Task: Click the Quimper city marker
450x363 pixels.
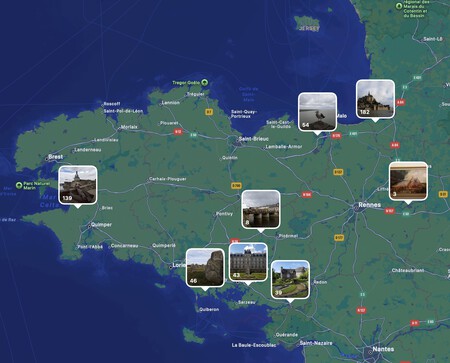Action: click(90, 226)
